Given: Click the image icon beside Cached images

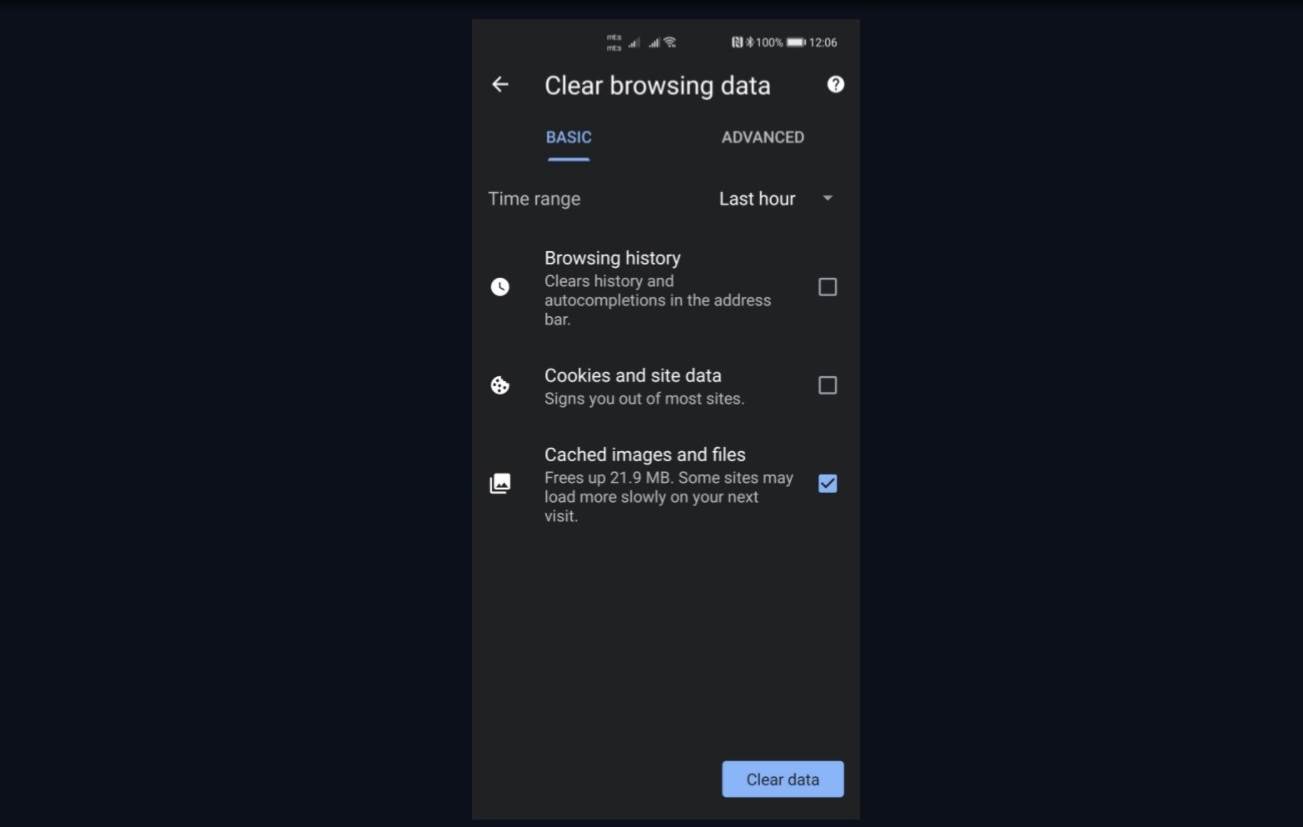Looking at the screenshot, I should tap(500, 482).
